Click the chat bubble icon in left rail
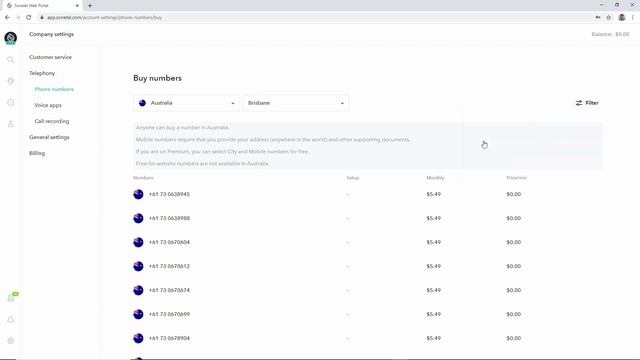640x360 pixels. click(11, 102)
